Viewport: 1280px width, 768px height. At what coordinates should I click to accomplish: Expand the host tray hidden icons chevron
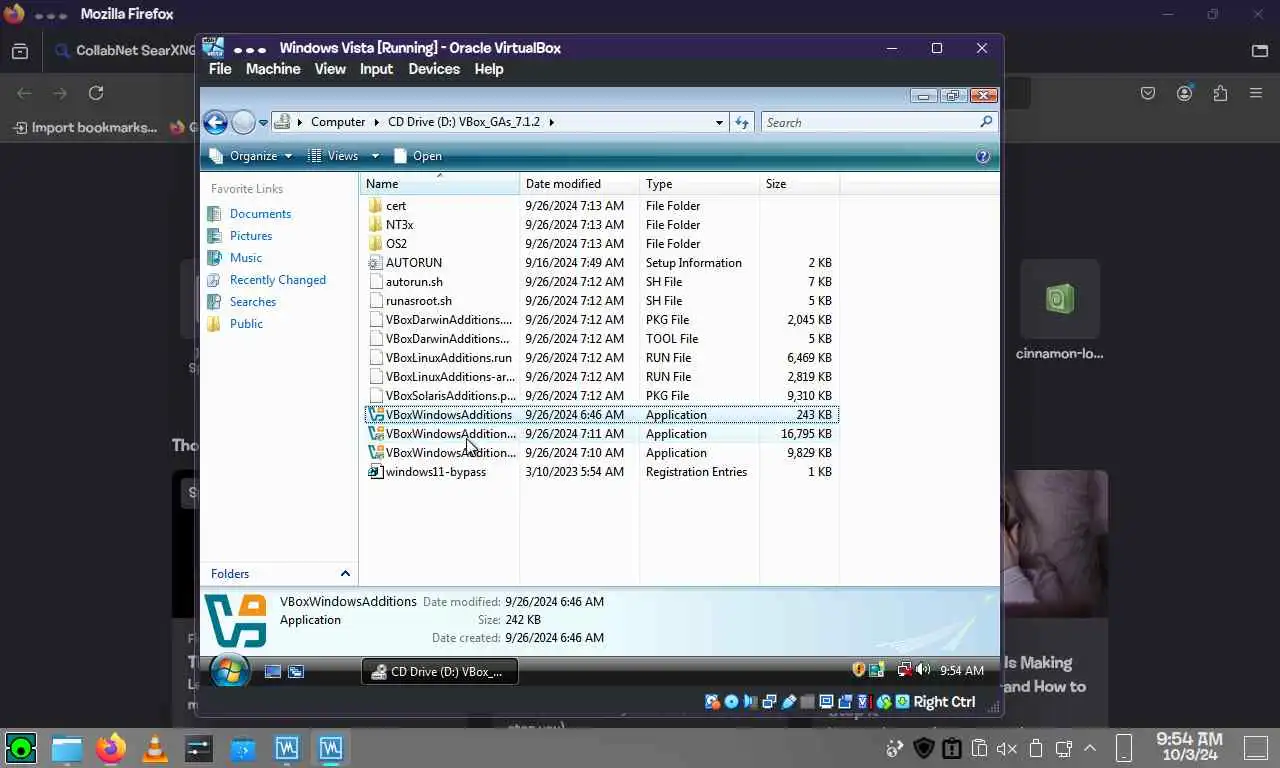[1090, 748]
